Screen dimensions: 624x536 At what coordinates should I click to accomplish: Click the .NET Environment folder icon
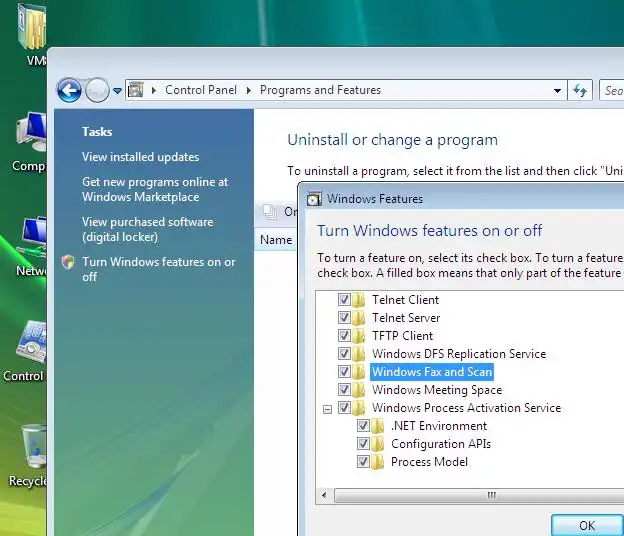pos(377,426)
